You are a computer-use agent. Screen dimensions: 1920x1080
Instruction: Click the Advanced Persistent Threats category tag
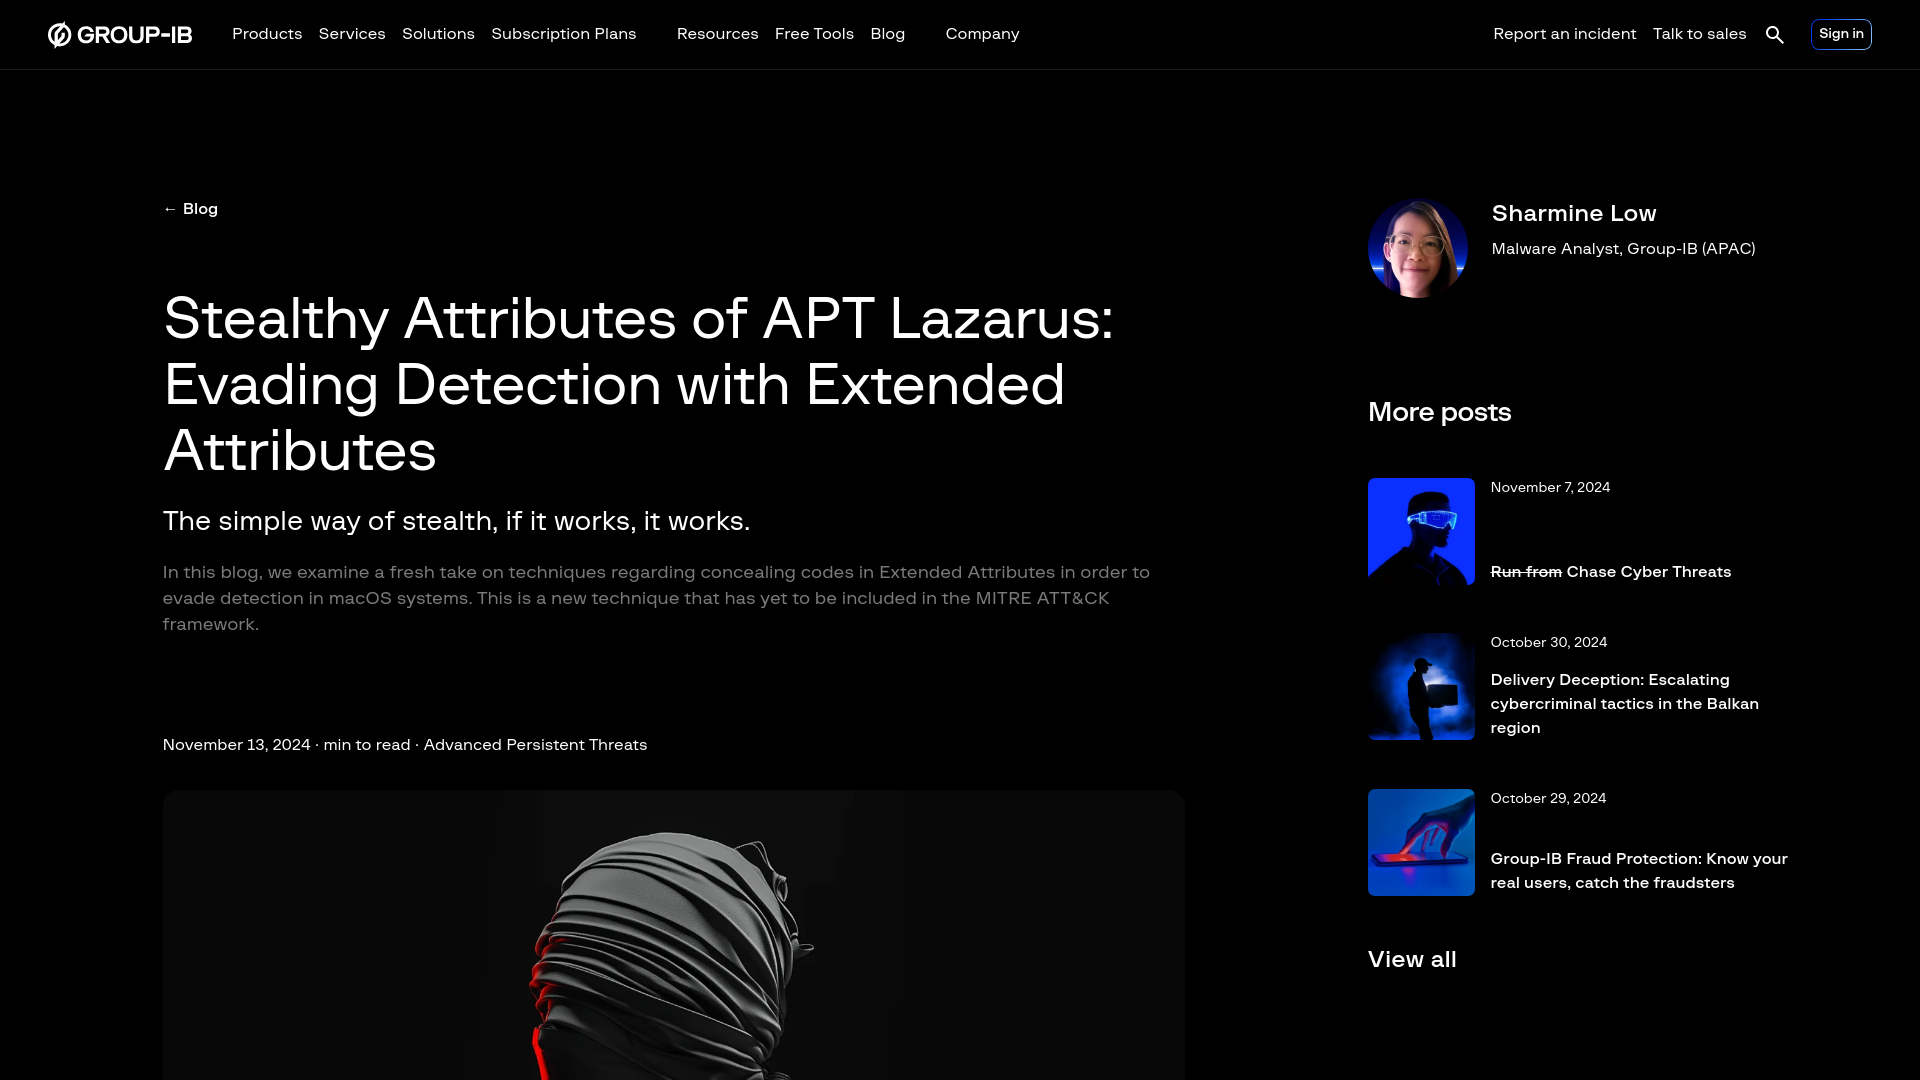pos(535,744)
